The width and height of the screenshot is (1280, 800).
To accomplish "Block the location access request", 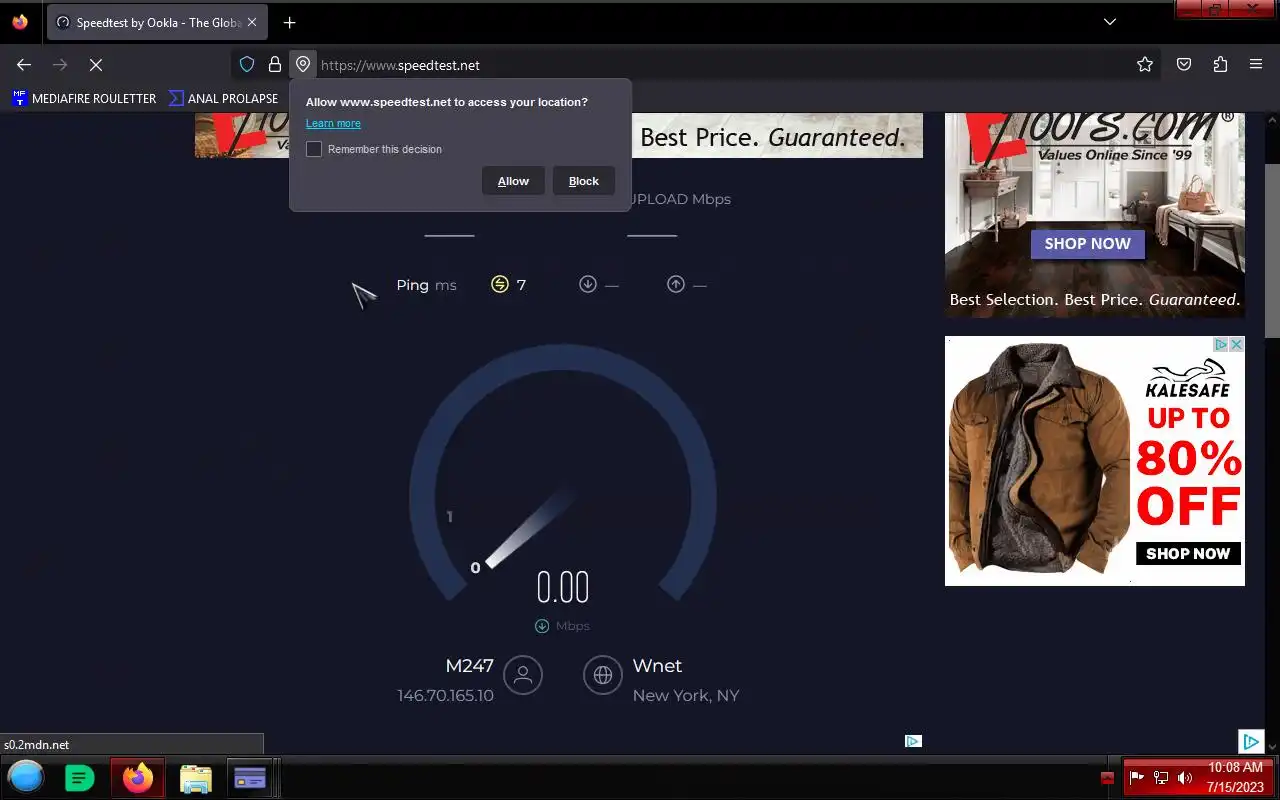I will [584, 181].
